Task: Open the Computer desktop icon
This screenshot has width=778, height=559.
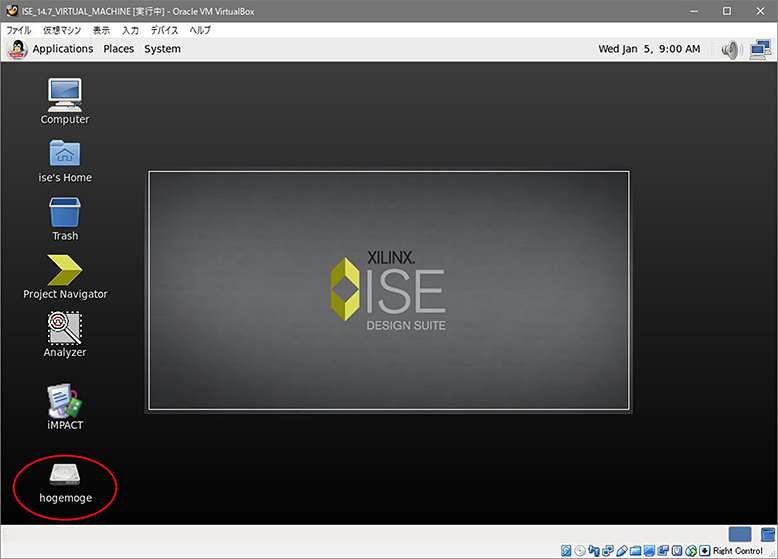Action: [x=65, y=101]
